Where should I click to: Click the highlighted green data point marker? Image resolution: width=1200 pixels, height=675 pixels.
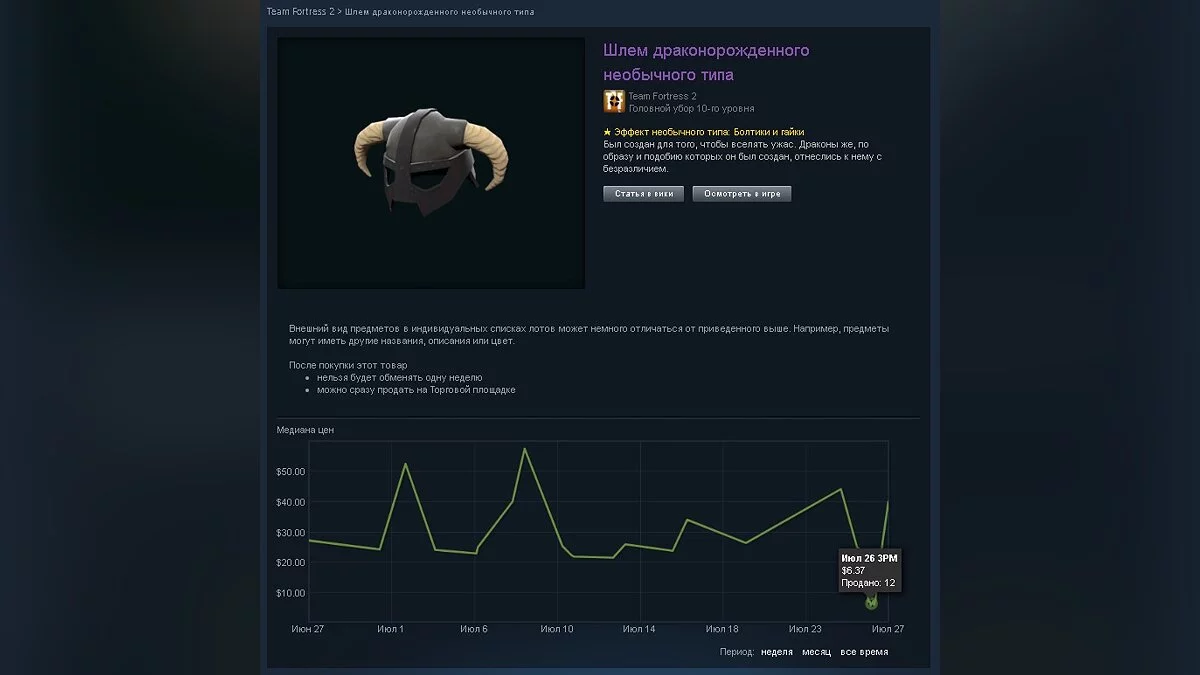[x=871, y=603]
